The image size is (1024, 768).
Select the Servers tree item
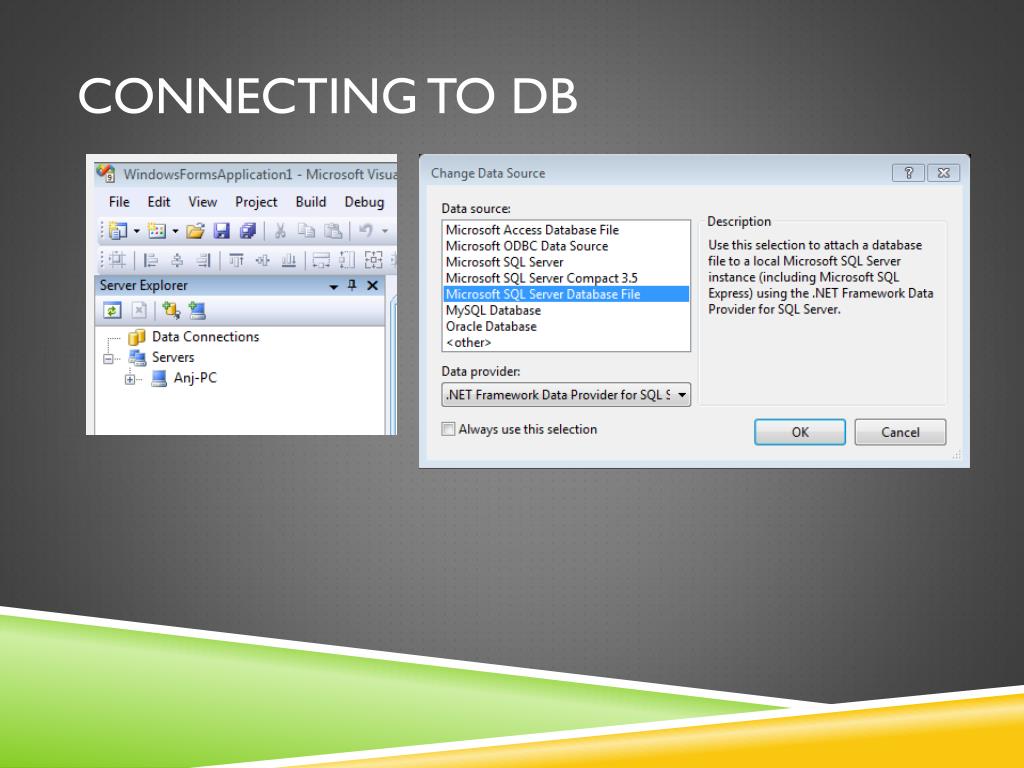tap(173, 357)
